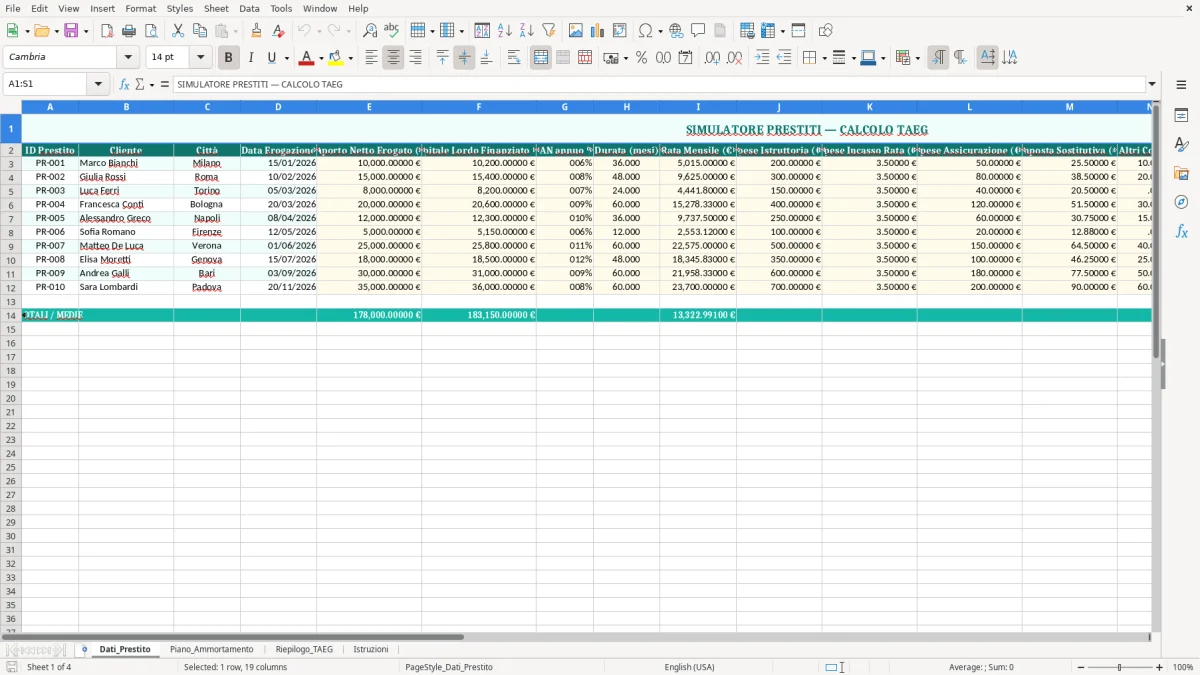Click the English (USA) language status
Viewport: 1200px width, 675px height.
689,667
